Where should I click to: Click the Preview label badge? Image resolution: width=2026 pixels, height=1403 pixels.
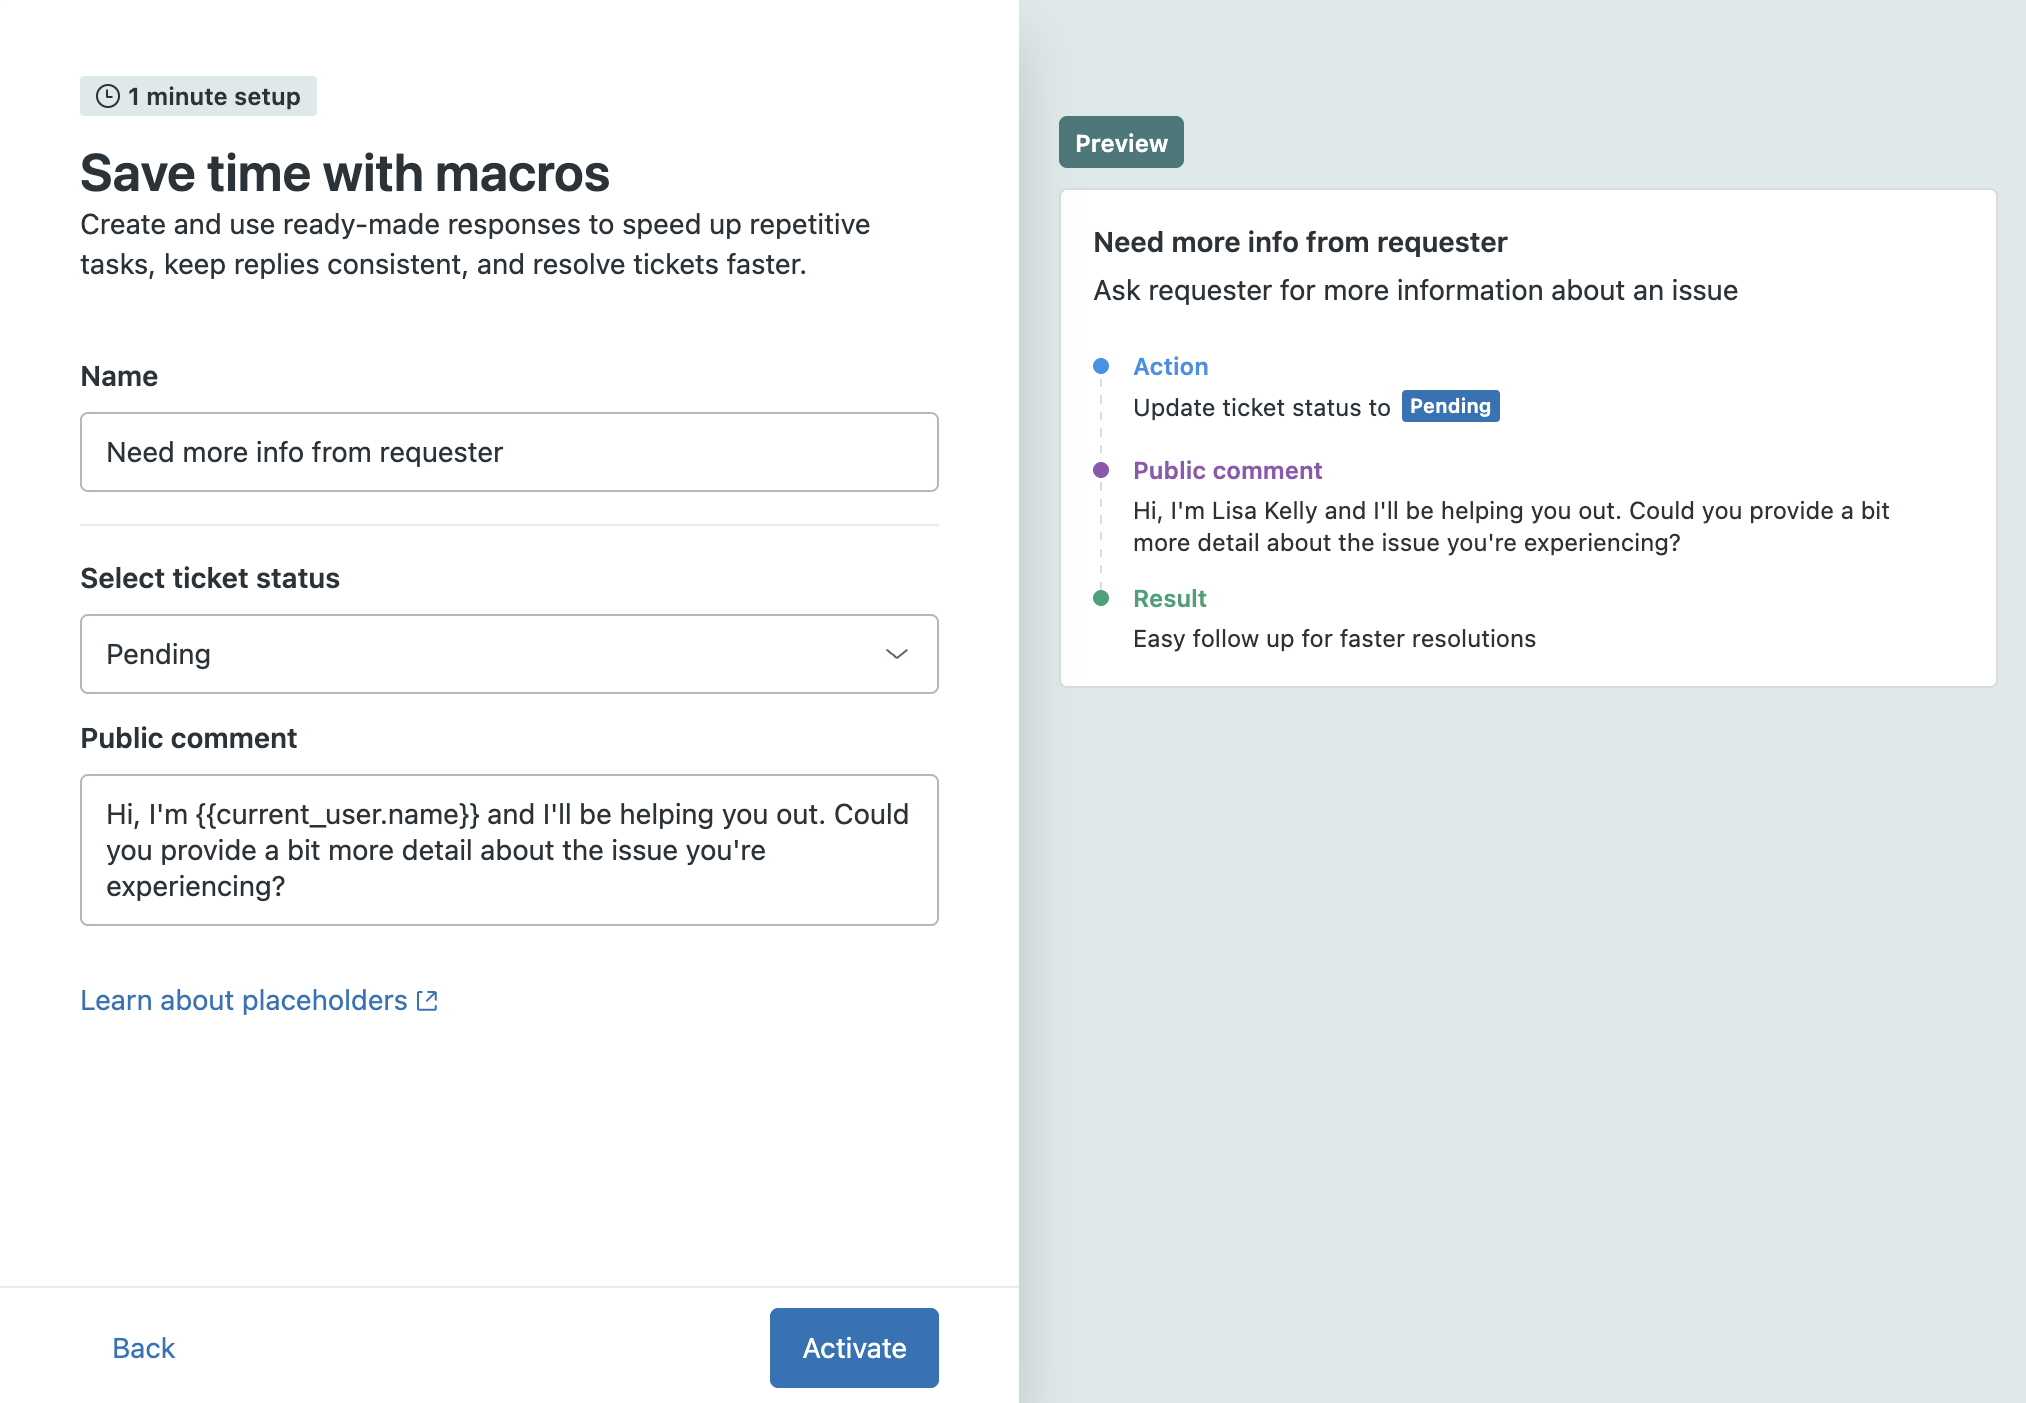[1120, 143]
